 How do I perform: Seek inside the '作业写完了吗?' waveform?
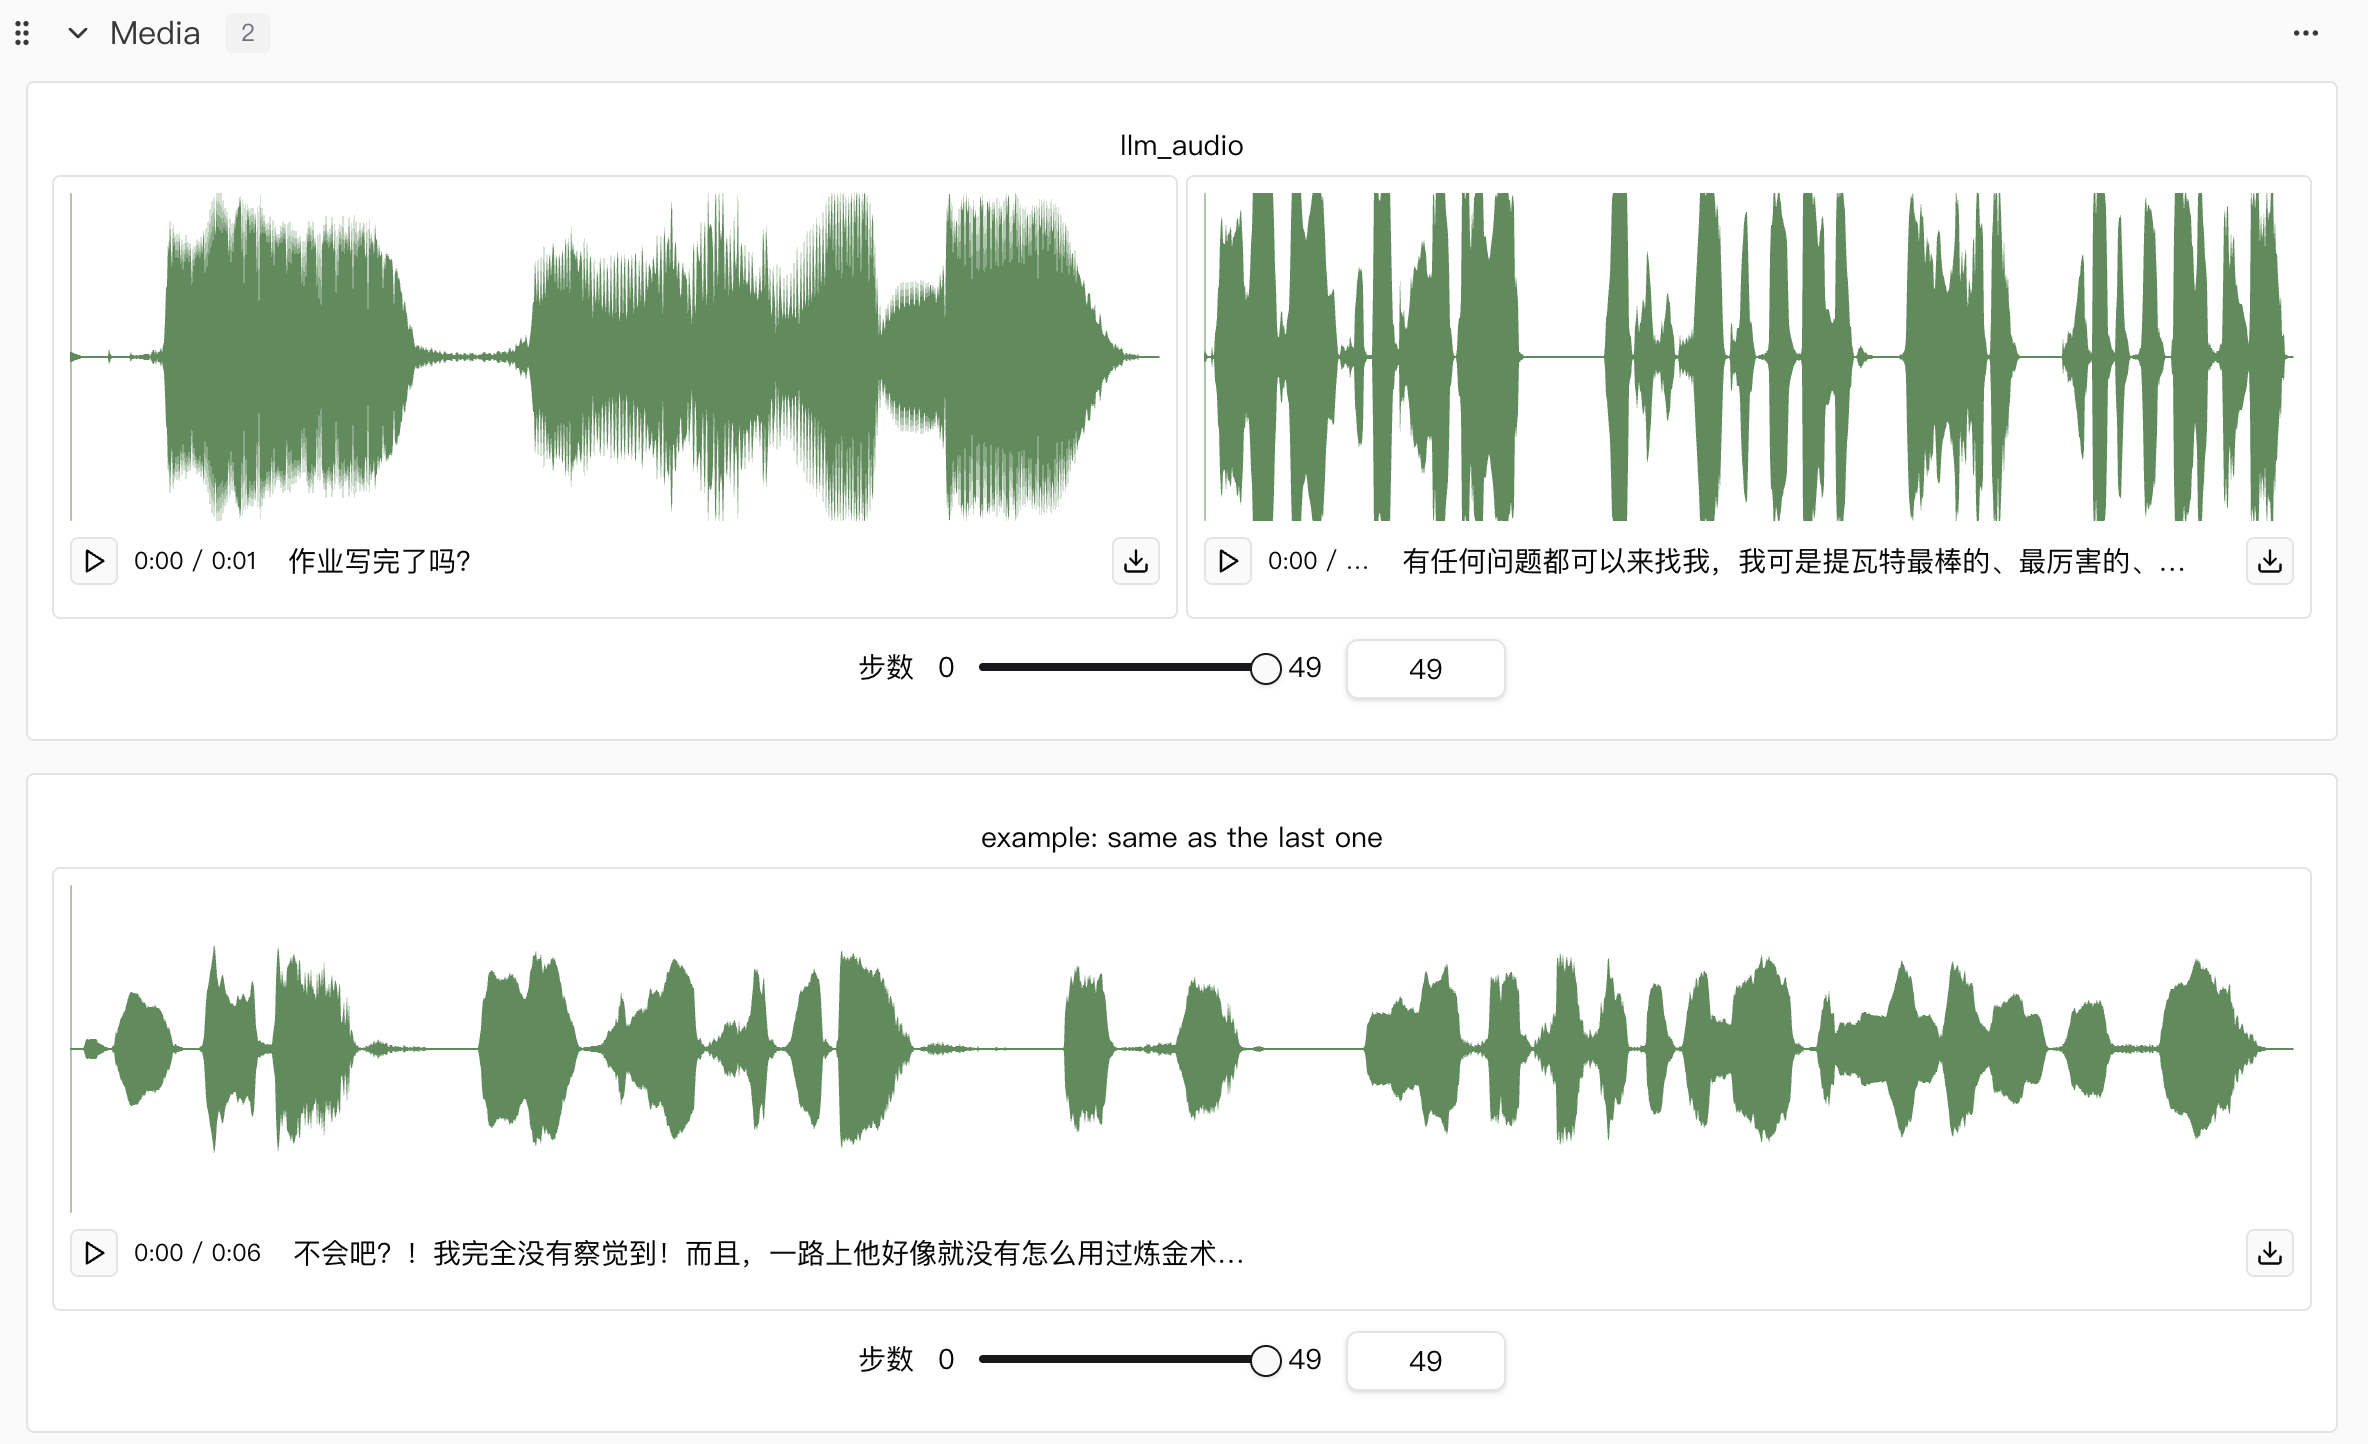(614, 356)
